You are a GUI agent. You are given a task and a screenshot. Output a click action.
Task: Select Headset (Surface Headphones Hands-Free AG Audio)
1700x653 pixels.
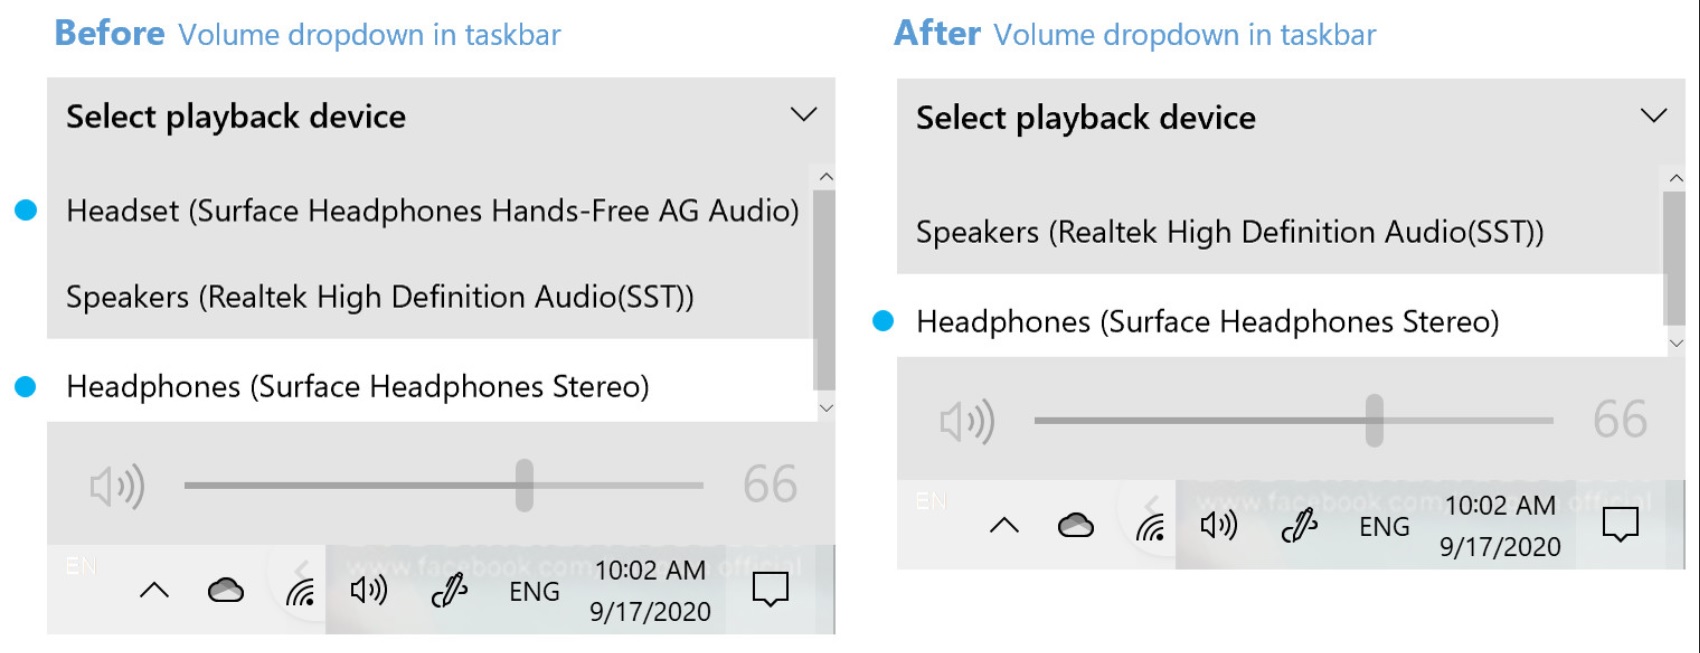[432, 211]
